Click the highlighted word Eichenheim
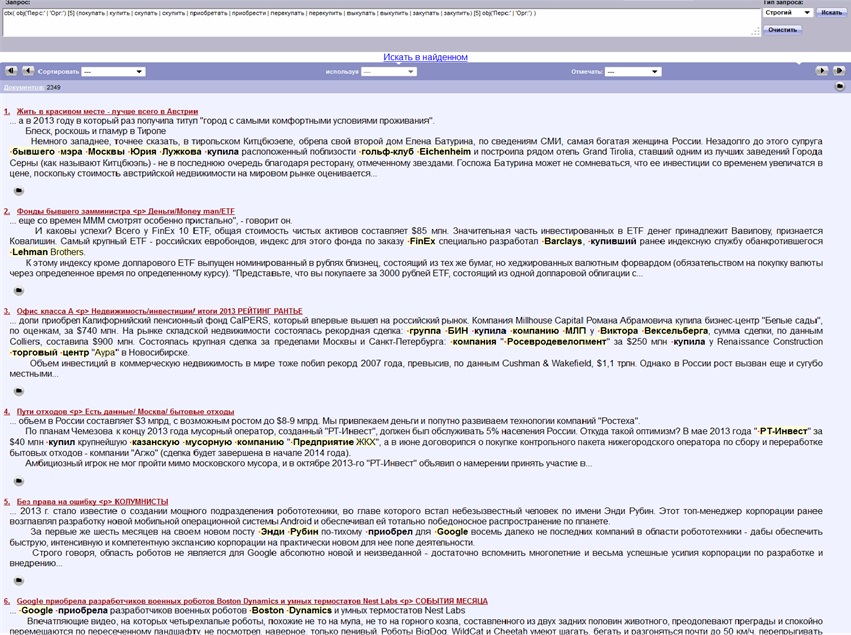The height and width of the screenshot is (635, 851). click(x=445, y=152)
